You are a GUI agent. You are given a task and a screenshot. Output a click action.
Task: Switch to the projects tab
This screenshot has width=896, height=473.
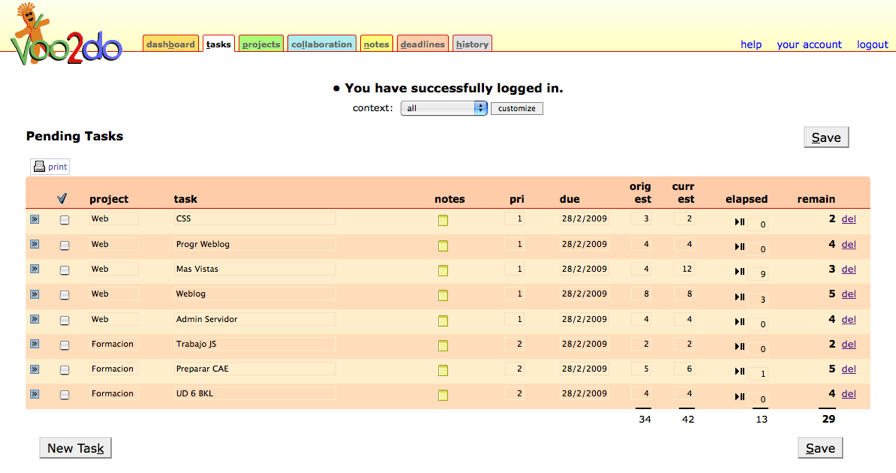click(x=261, y=44)
